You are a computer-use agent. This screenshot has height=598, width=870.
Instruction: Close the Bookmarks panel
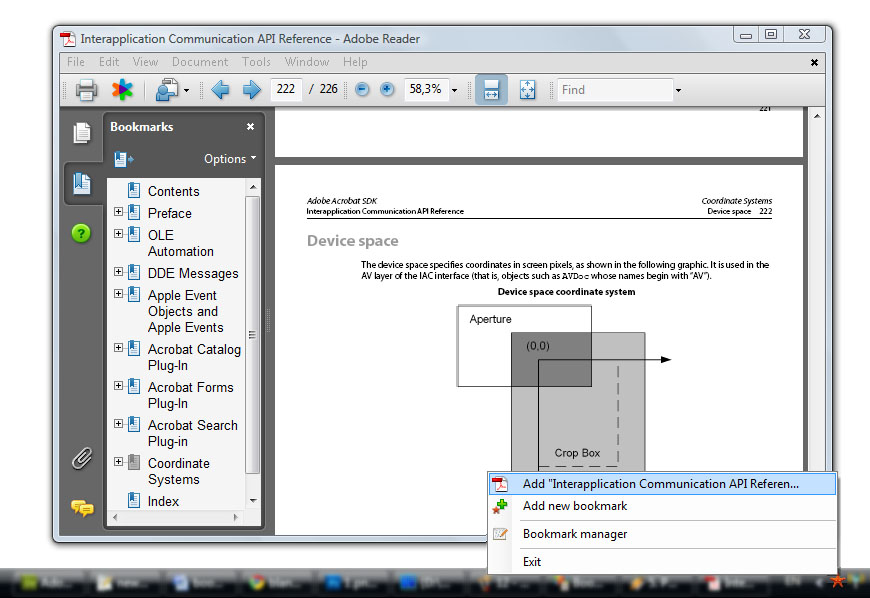250,126
